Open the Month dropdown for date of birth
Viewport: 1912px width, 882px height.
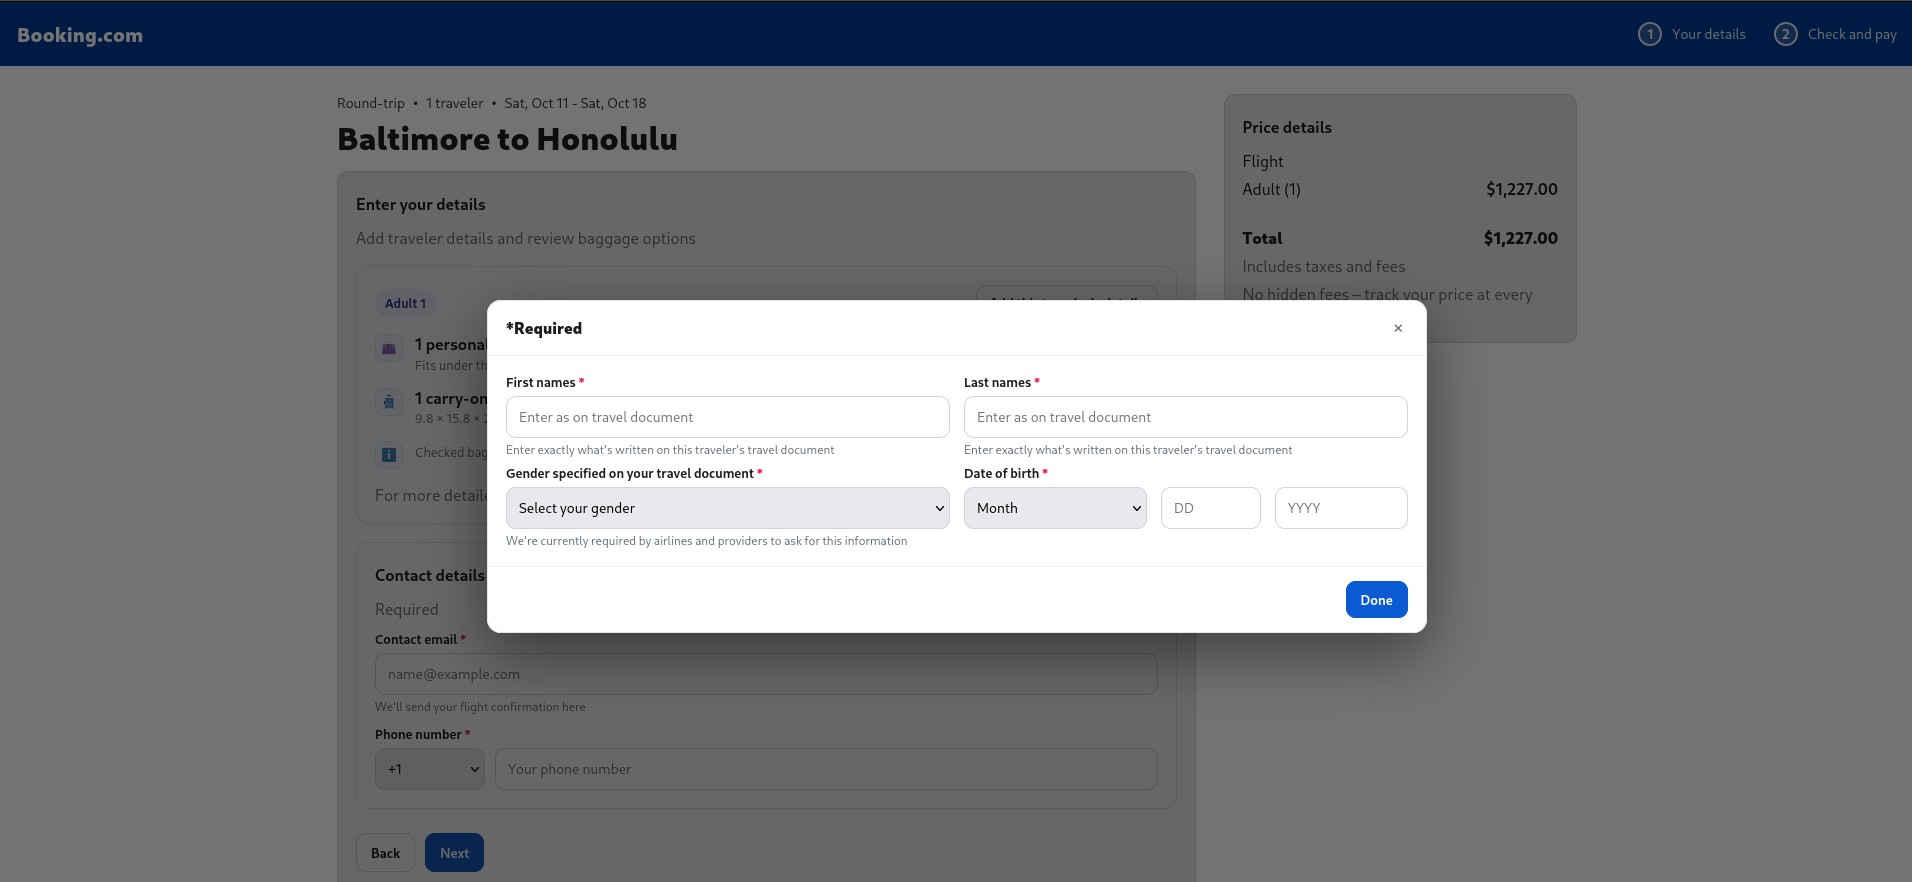(x=1054, y=508)
